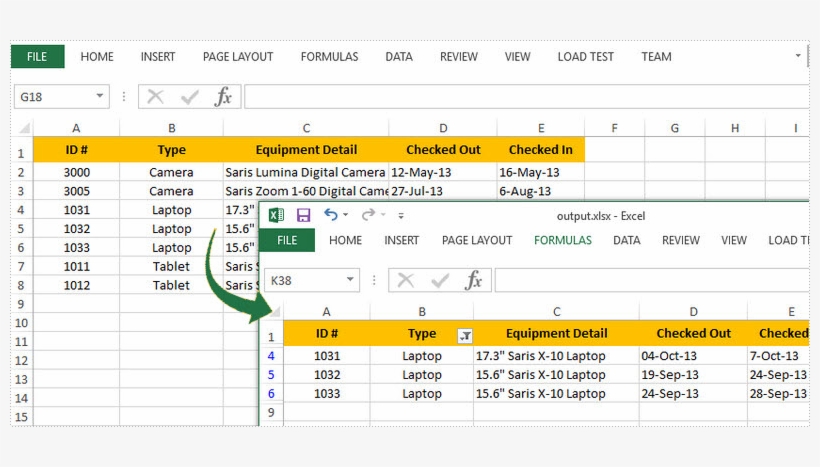Viewport: 820px width, 467px height.
Task: Click cell containing ID 3000
Action: [76, 172]
